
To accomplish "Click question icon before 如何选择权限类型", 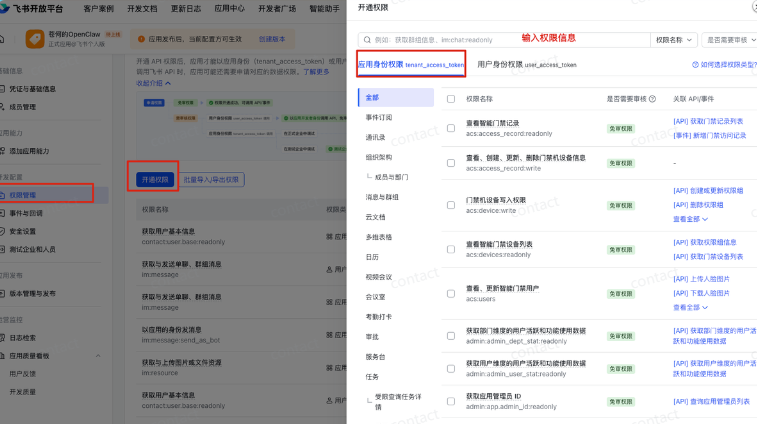I will pyautogui.click(x=695, y=64).
